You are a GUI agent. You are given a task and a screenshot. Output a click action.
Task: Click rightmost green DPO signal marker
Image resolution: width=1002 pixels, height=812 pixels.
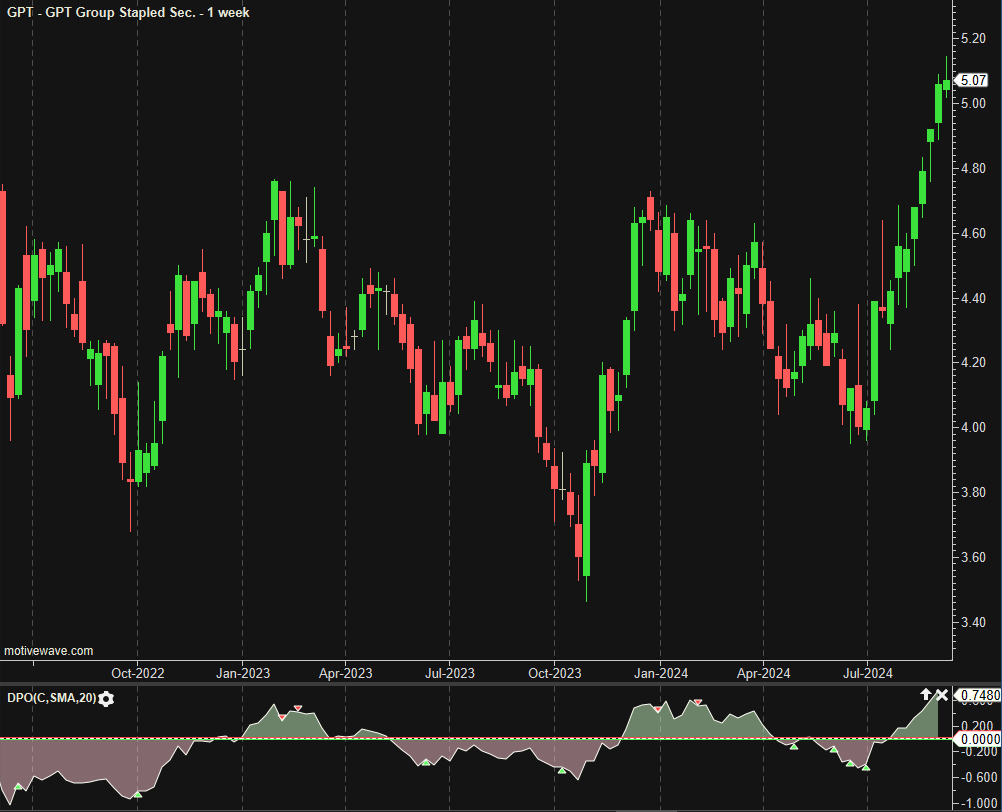point(865,768)
